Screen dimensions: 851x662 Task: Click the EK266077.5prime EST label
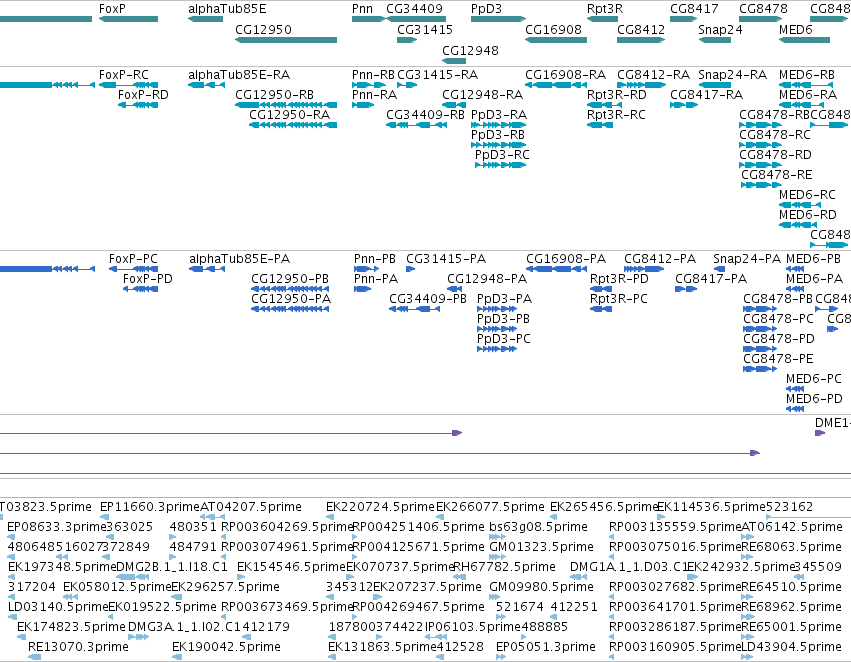coord(490,506)
